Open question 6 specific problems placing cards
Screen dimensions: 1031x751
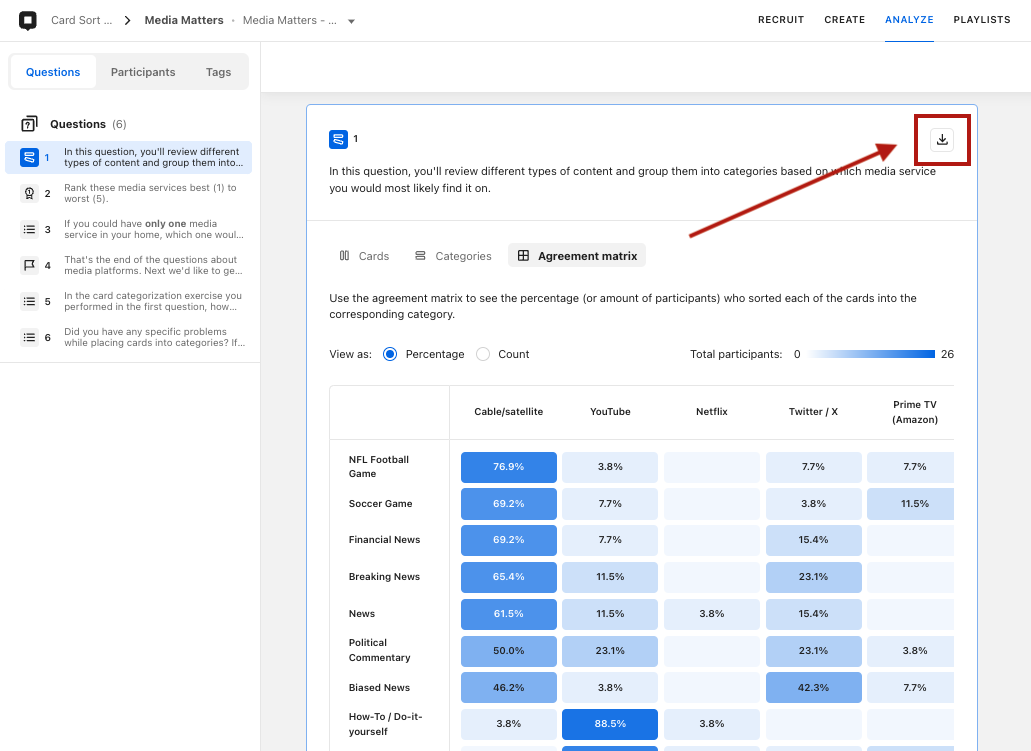pos(128,337)
